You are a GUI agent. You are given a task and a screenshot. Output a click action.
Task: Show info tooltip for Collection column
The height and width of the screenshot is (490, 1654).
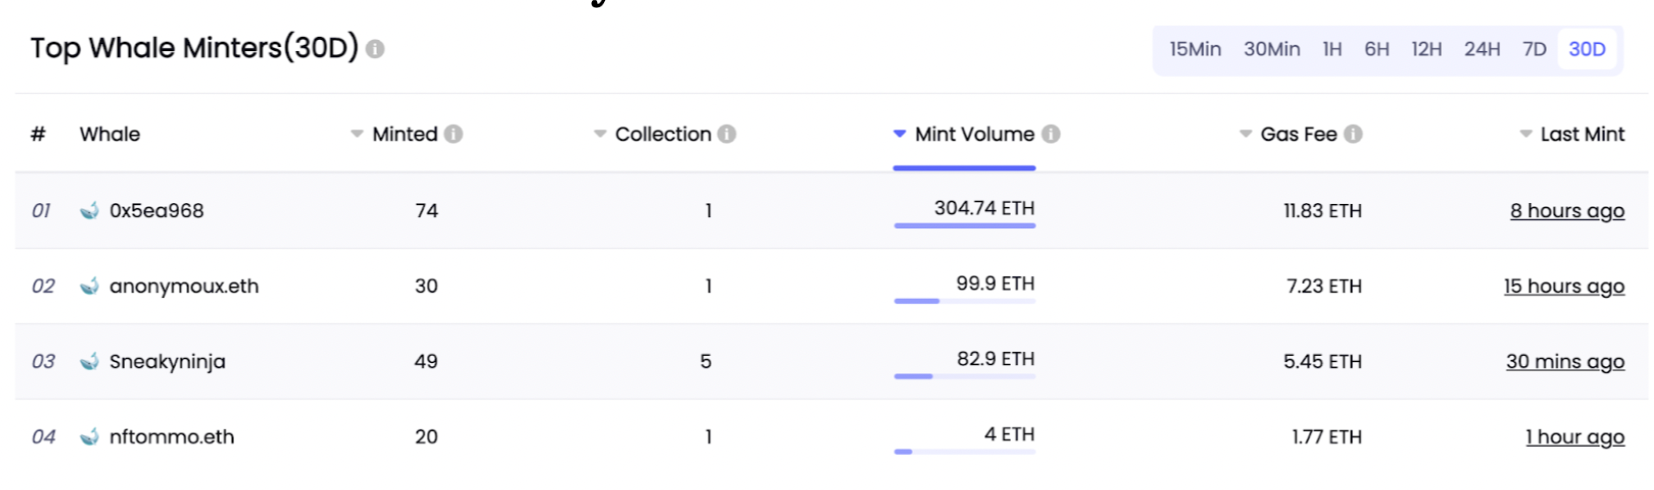coord(727,134)
